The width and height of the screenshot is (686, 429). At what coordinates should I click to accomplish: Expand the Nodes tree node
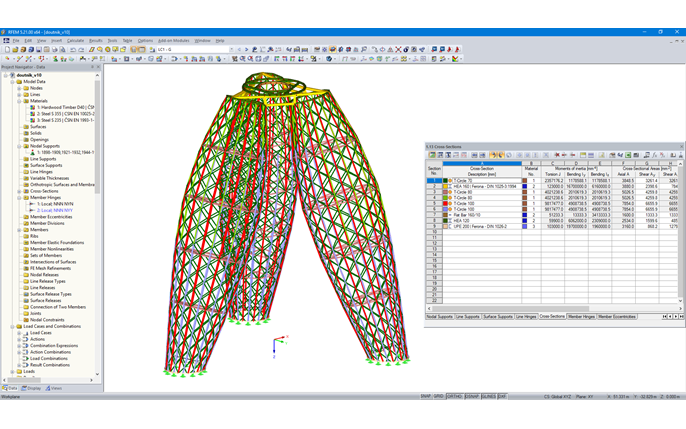click(19, 88)
